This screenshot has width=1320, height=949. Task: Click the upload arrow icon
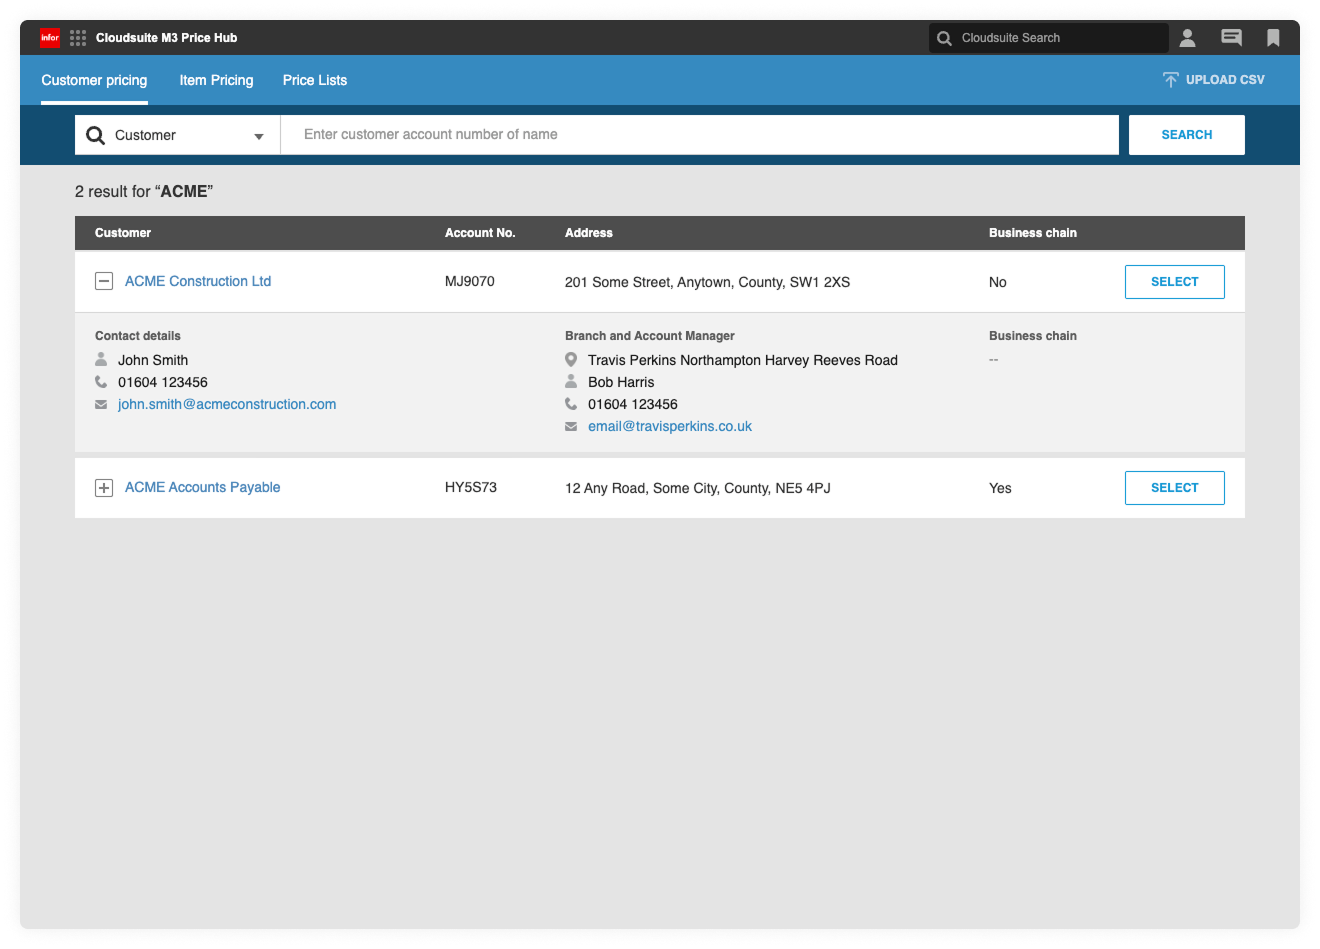pyautogui.click(x=1170, y=80)
